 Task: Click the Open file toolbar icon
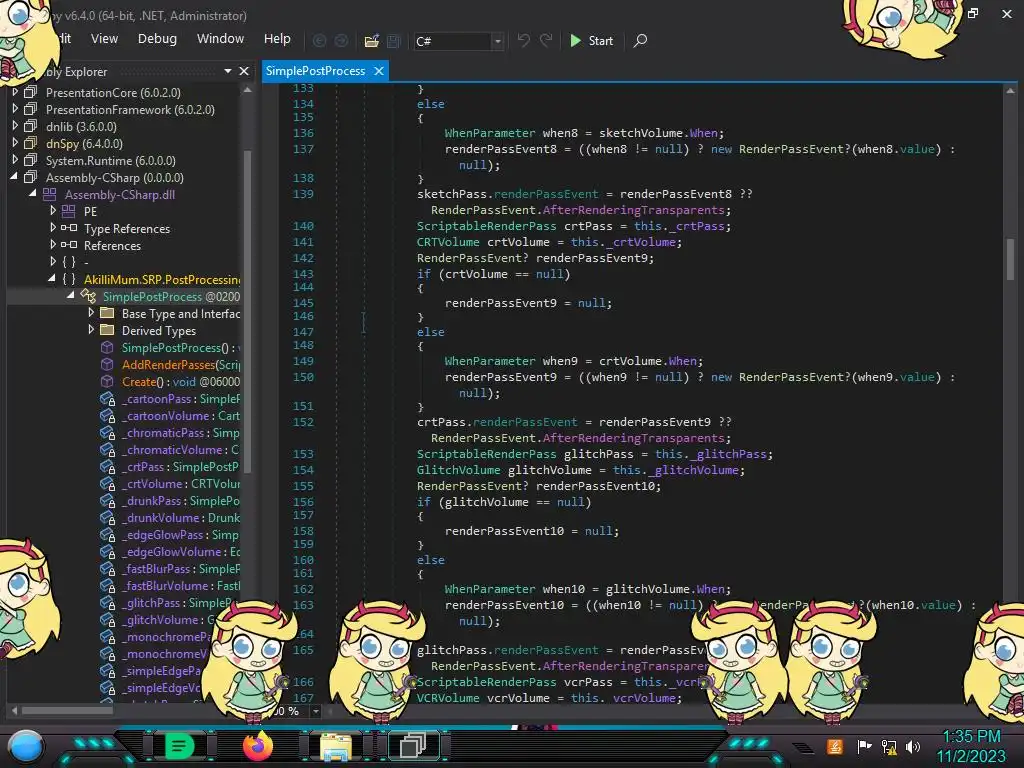(372, 40)
